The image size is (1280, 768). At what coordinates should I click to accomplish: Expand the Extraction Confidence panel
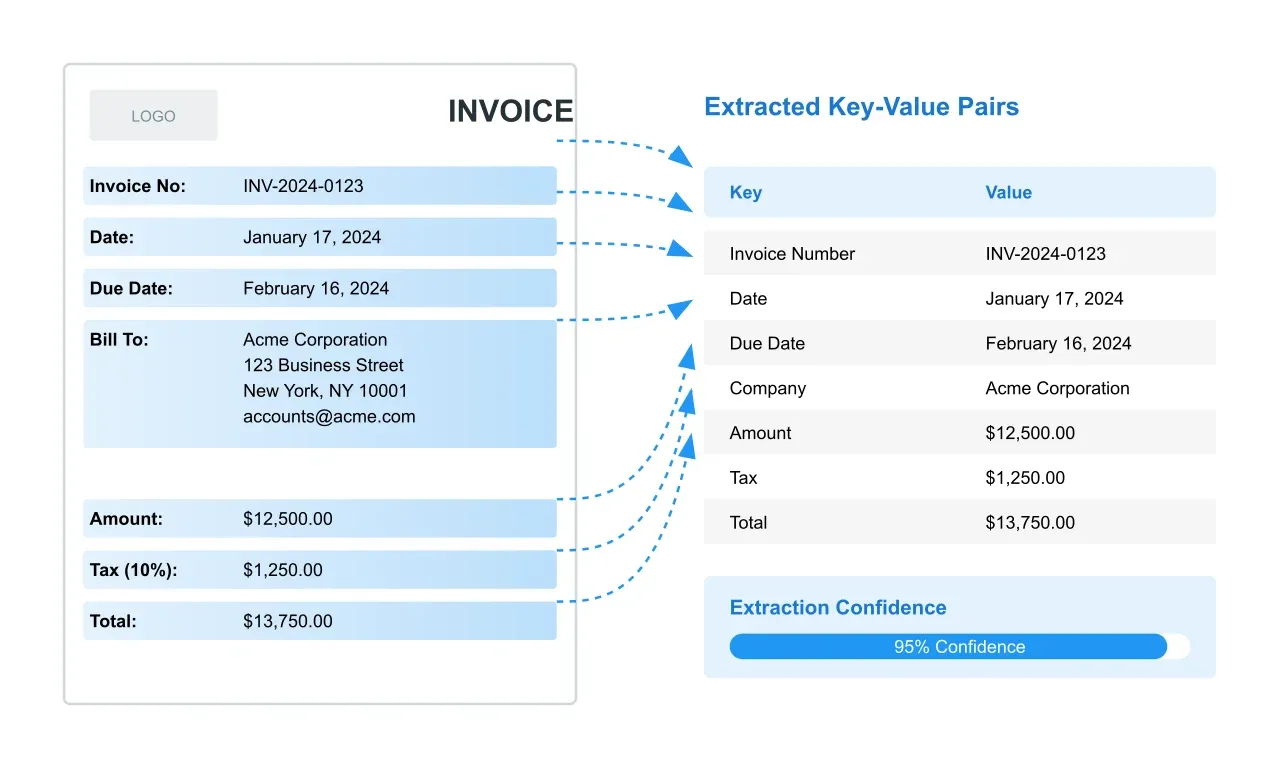point(960,627)
